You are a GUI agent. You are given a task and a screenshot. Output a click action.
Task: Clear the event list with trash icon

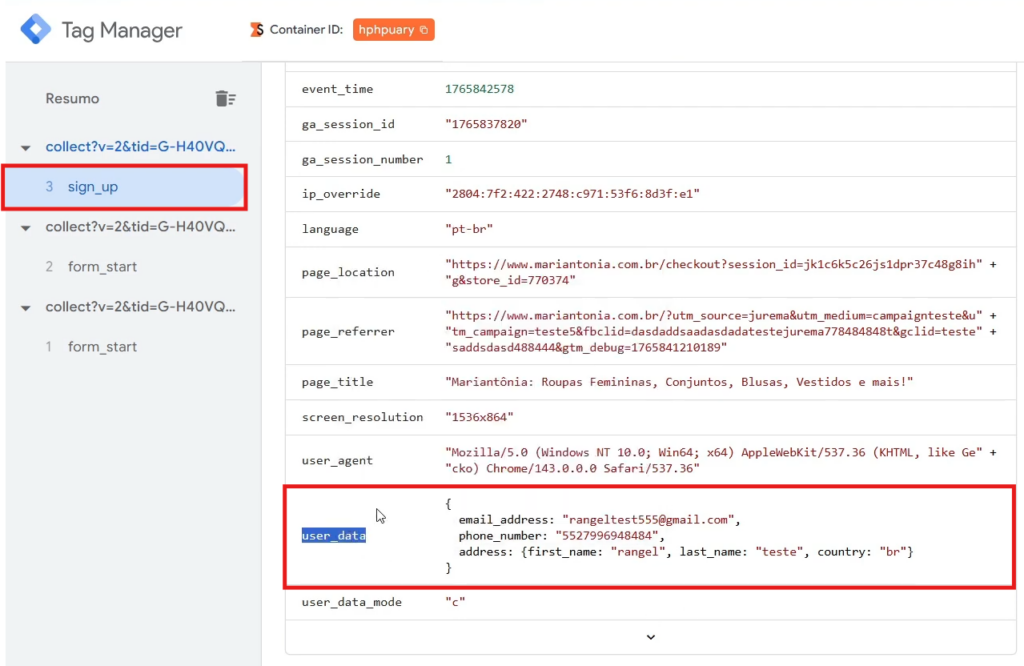coord(226,98)
